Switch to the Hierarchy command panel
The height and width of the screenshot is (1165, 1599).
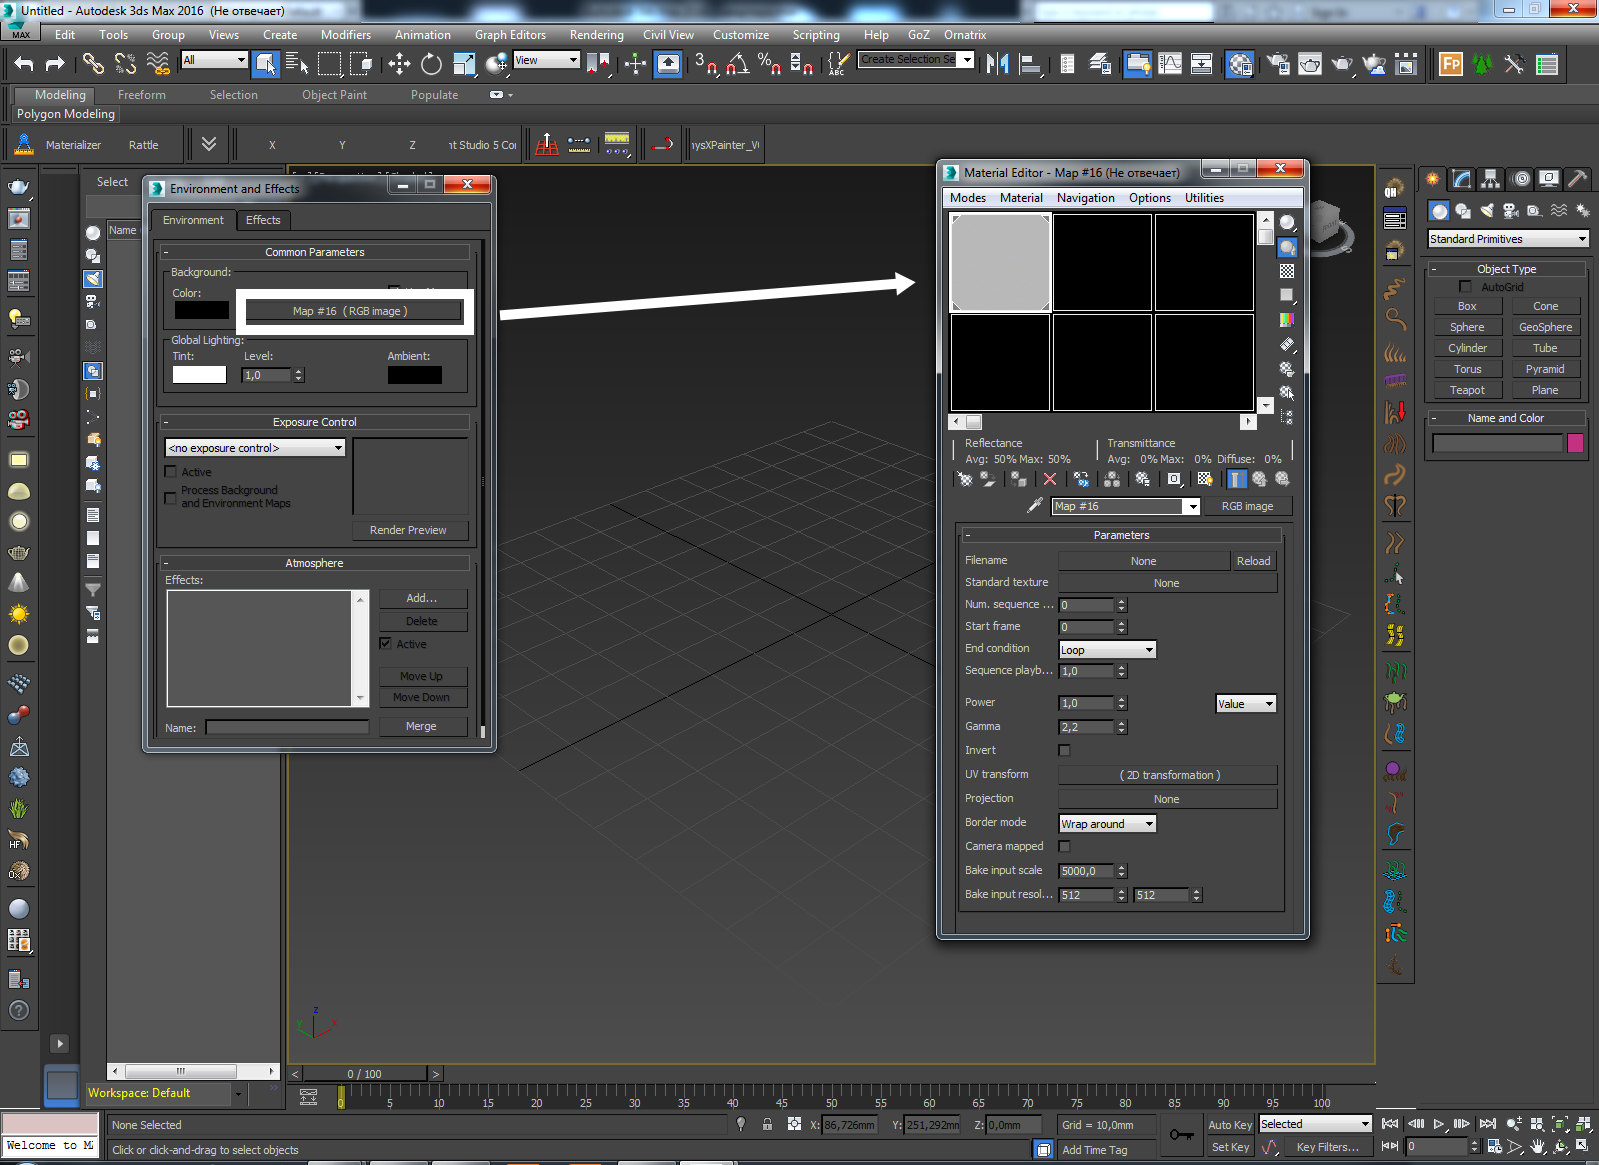(1491, 179)
